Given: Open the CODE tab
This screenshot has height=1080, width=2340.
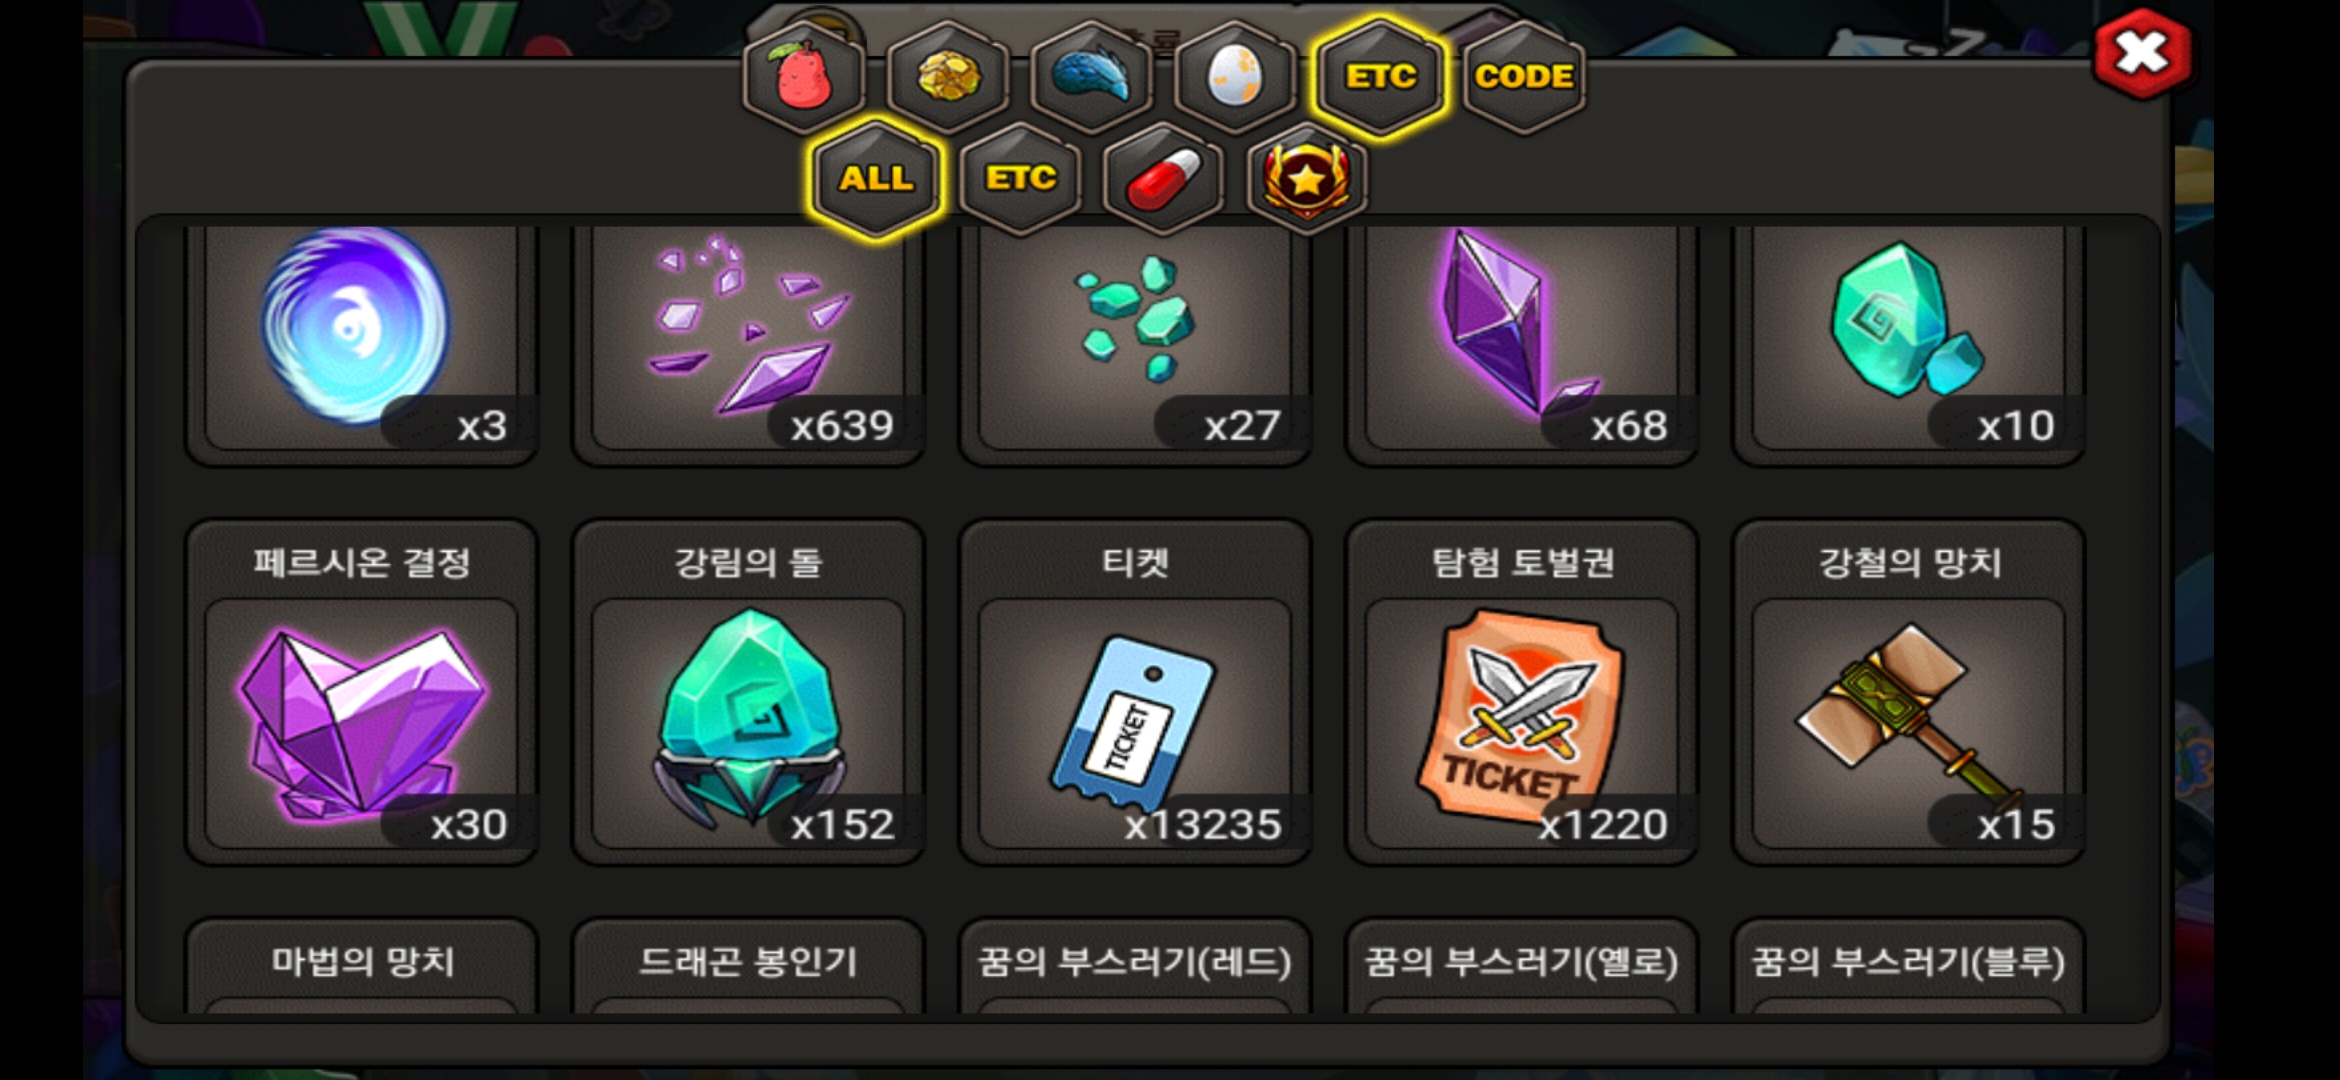Looking at the screenshot, I should click(1524, 77).
